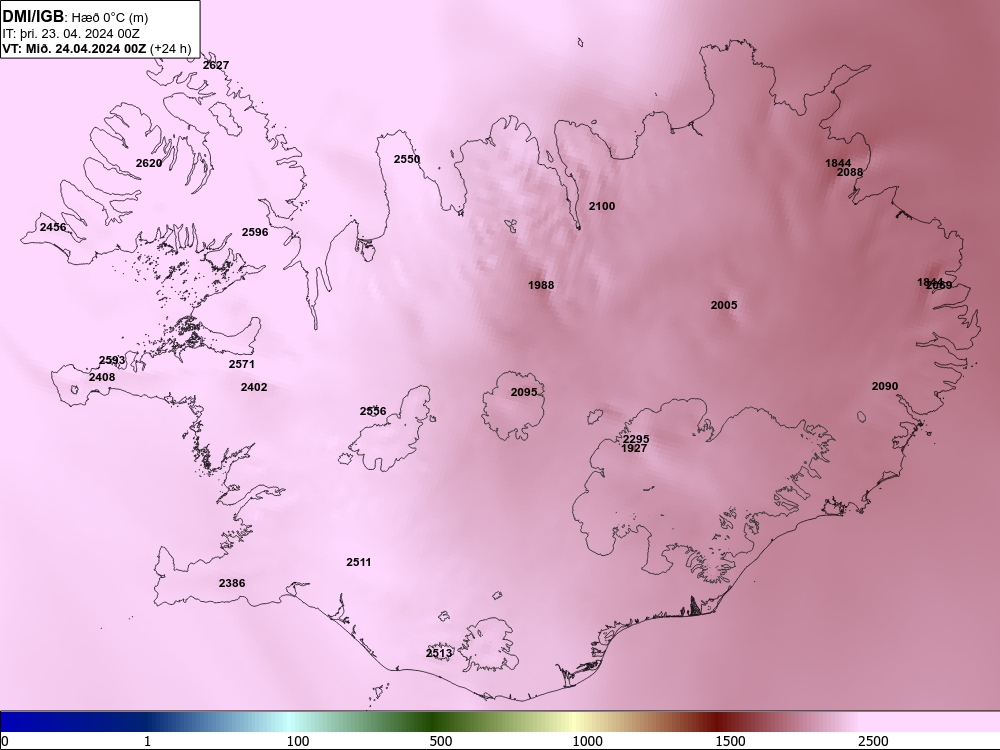Click the 2511 value in the southwest
This screenshot has width=1000, height=750.
click(x=359, y=562)
